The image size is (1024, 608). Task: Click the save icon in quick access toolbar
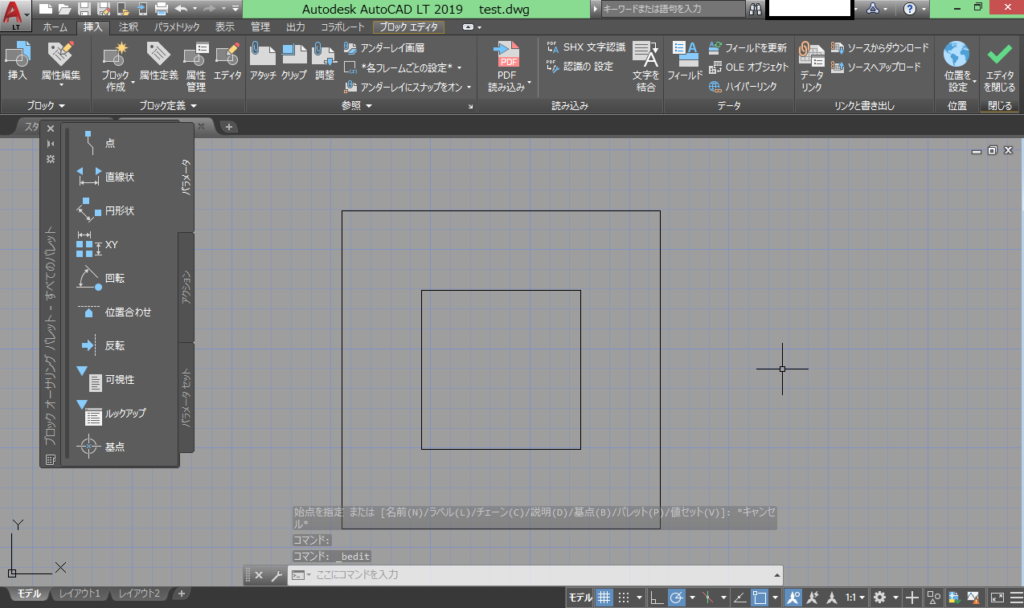coord(84,8)
